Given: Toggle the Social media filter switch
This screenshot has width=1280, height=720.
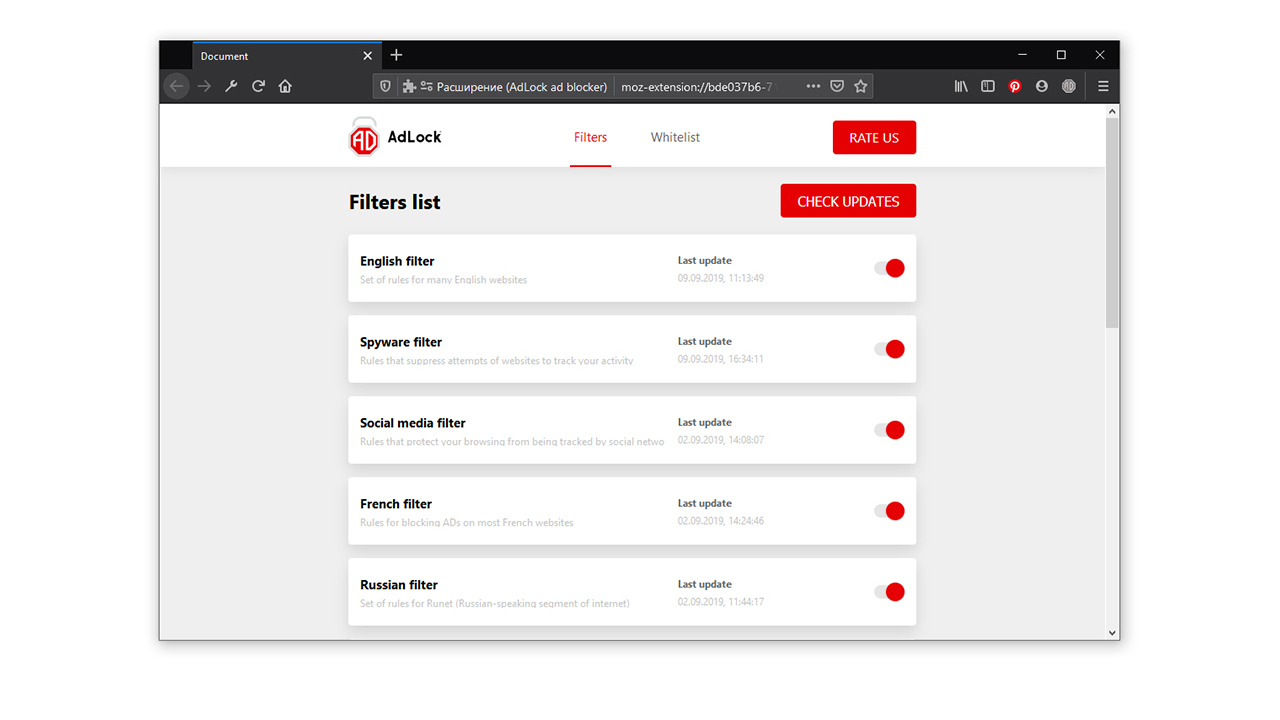Looking at the screenshot, I should pos(889,430).
